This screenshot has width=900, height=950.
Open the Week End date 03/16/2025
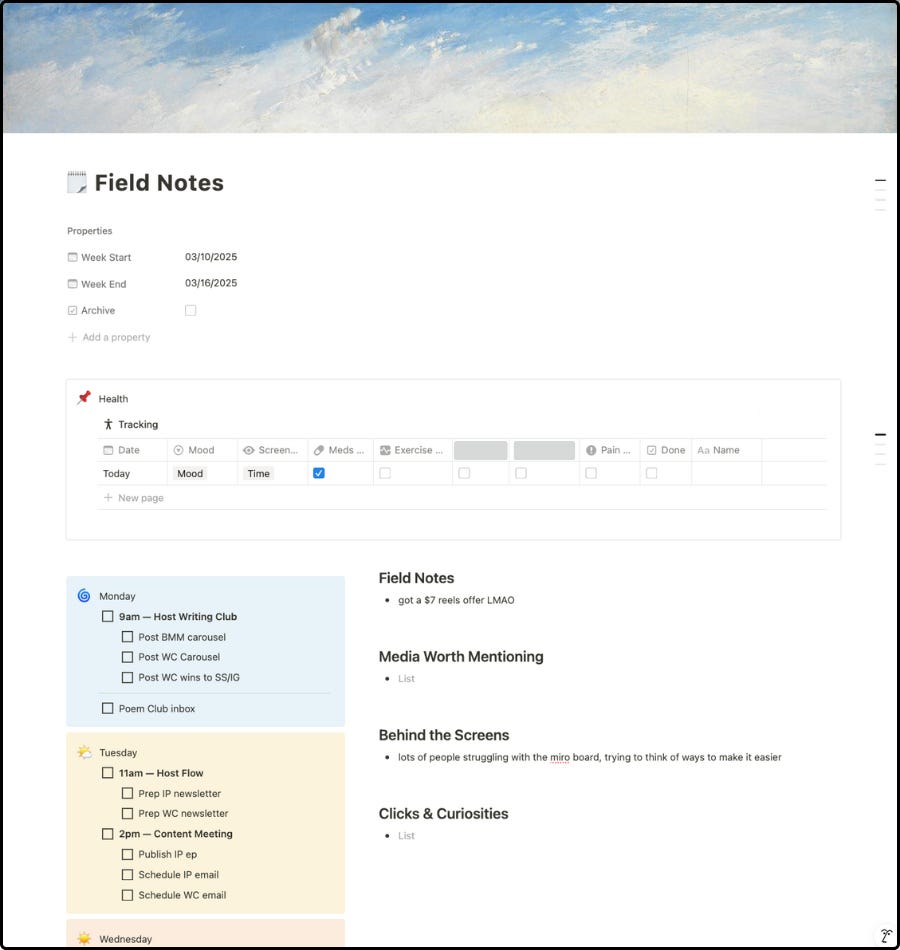pyautogui.click(x=211, y=283)
